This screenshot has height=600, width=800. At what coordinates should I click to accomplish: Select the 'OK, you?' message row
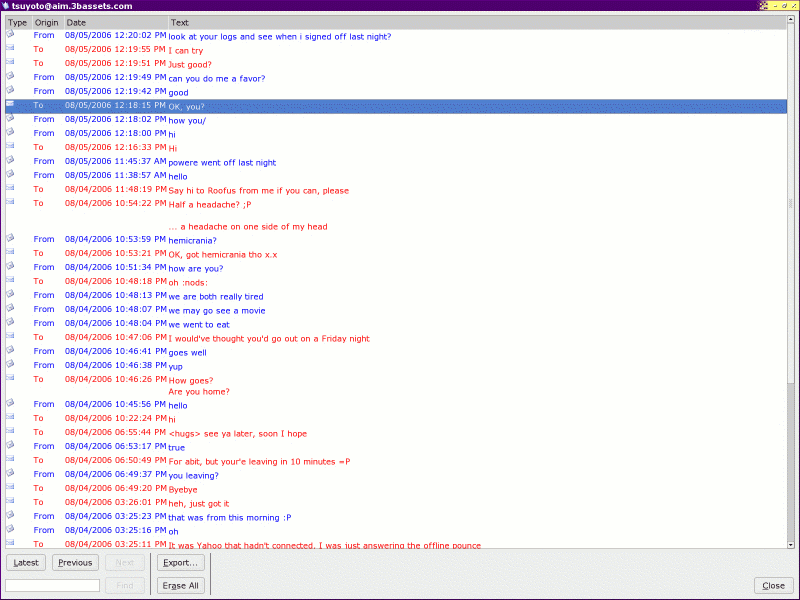[400, 105]
